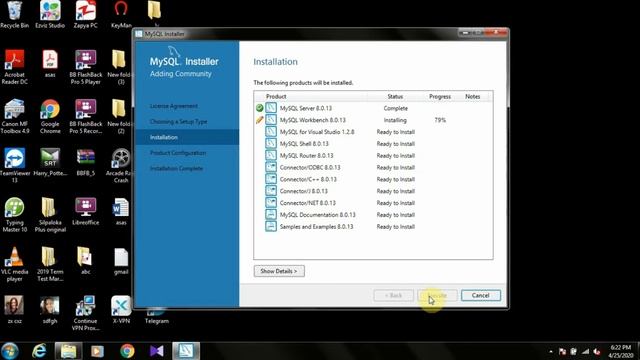Click the Product column header
Image resolution: width=640 pixels, height=360 pixels.
pyautogui.click(x=276, y=96)
